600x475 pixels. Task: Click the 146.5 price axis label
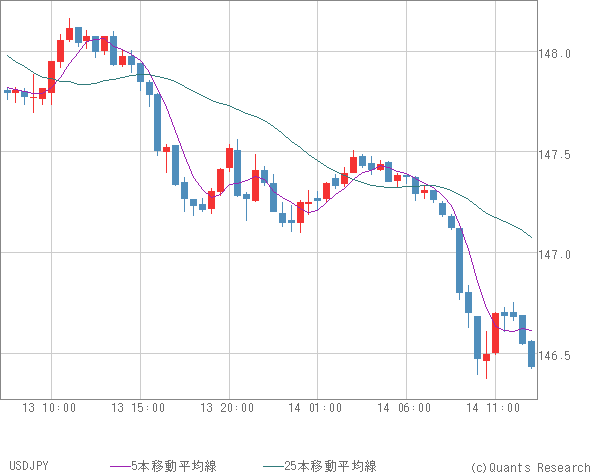[554, 356]
